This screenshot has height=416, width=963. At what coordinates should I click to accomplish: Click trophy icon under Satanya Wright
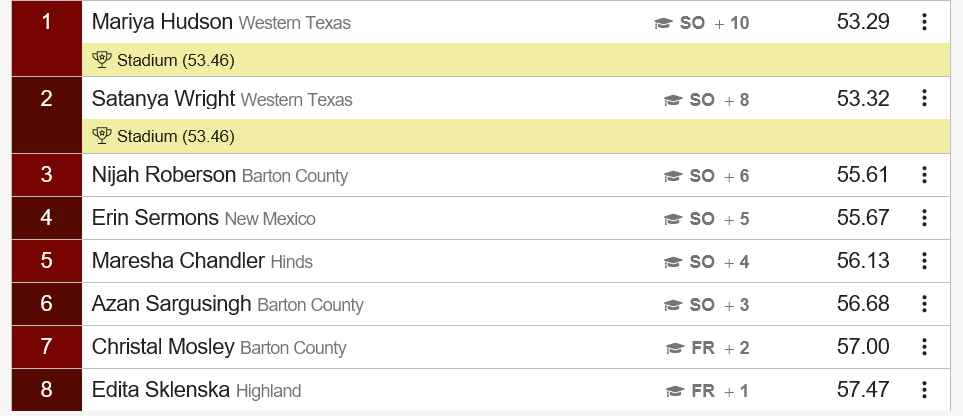pos(101,135)
